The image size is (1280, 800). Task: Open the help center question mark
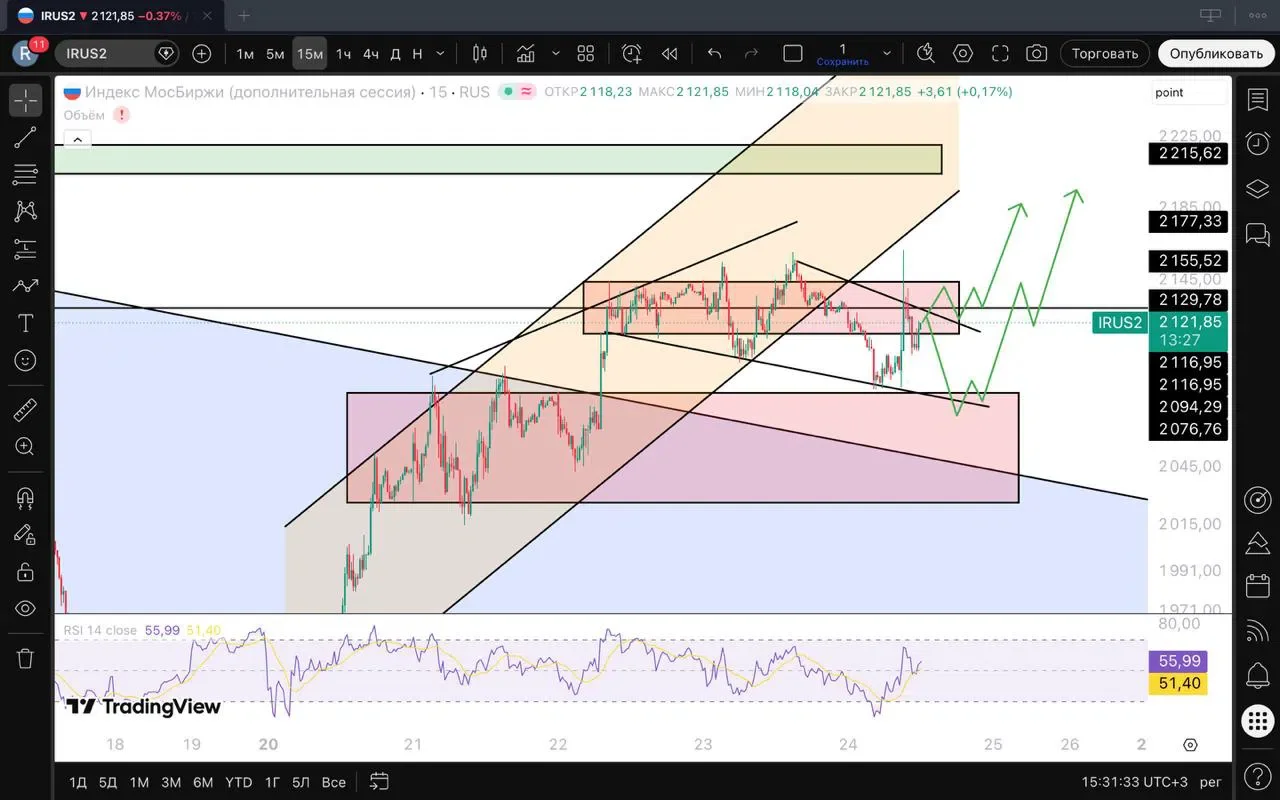1257,775
